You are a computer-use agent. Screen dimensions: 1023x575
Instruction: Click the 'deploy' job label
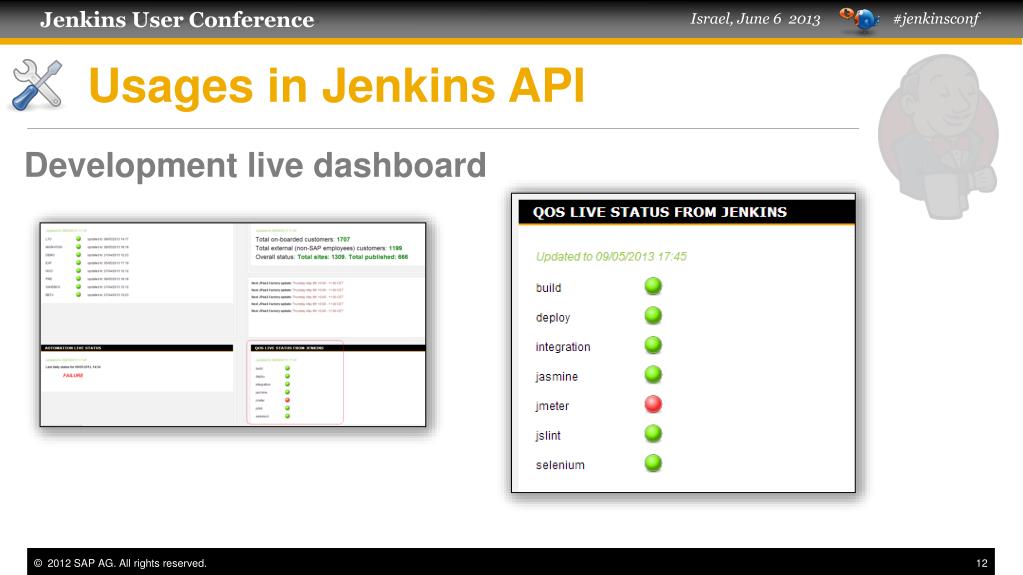pos(553,318)
